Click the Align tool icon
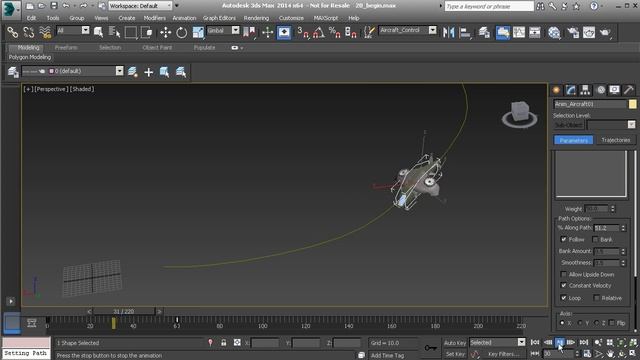Image resolution: width=640 pixels, height=360 pixels. click(465, 32)
